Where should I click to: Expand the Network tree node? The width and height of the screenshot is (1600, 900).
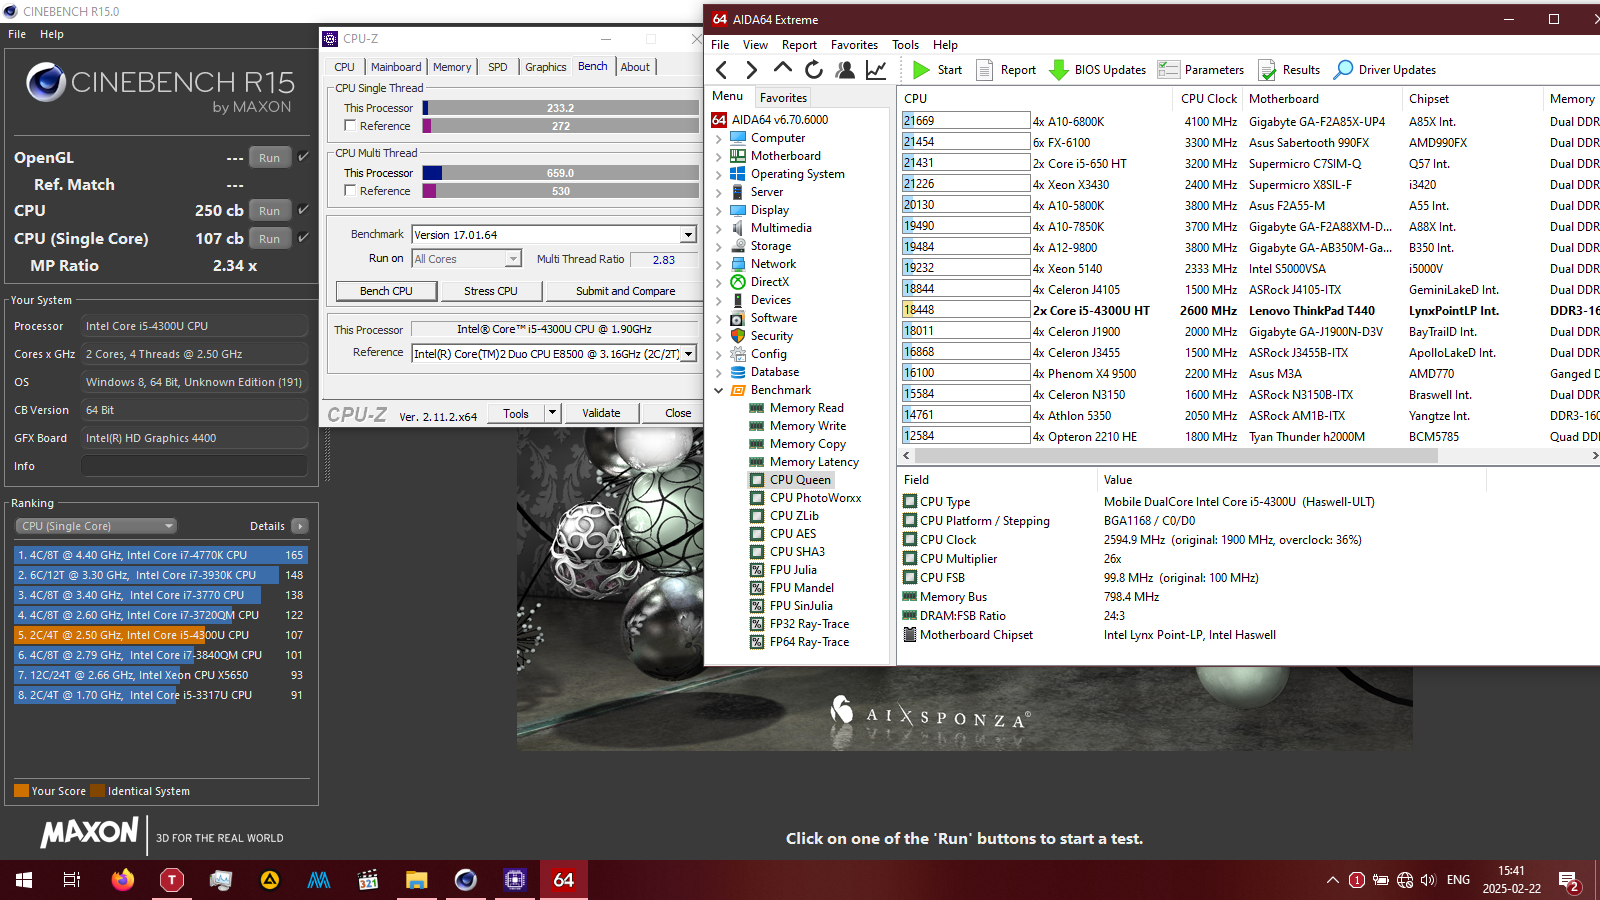pyautogui.click(x=718, y=264)
